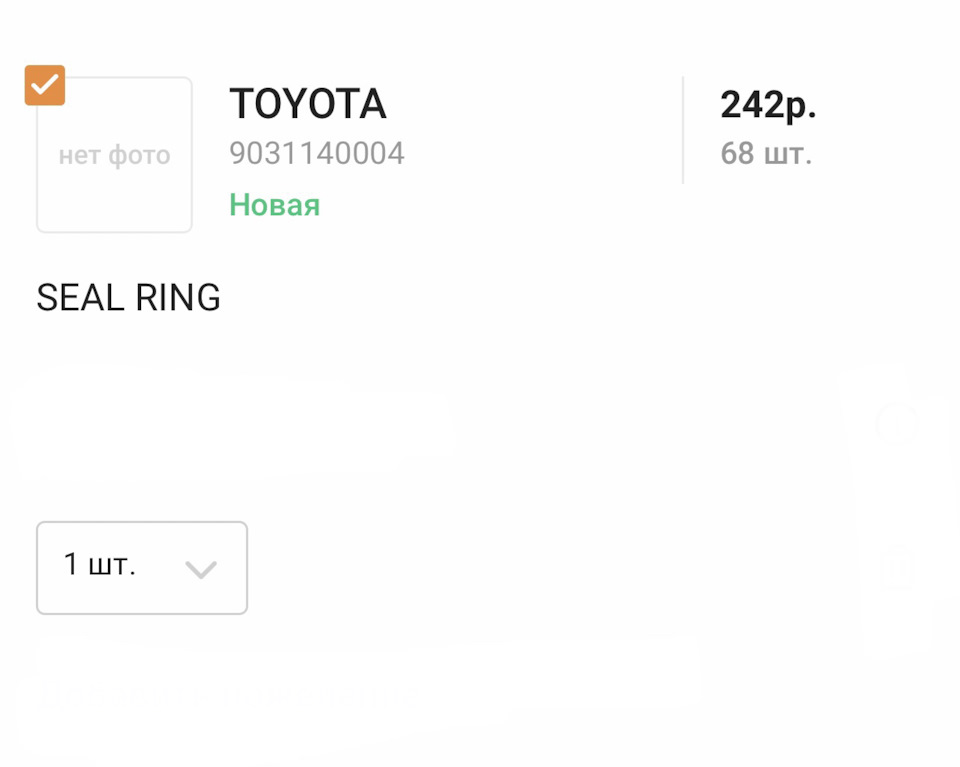The height and width of the screenshot is (767, 960).
Task: Open part number 9031140004
Action: [316, 153]
